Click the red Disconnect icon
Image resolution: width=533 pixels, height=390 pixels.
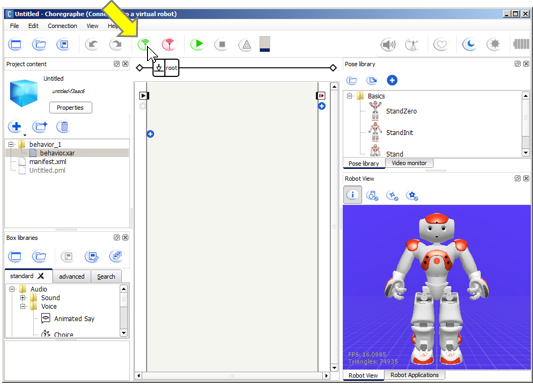169,45
